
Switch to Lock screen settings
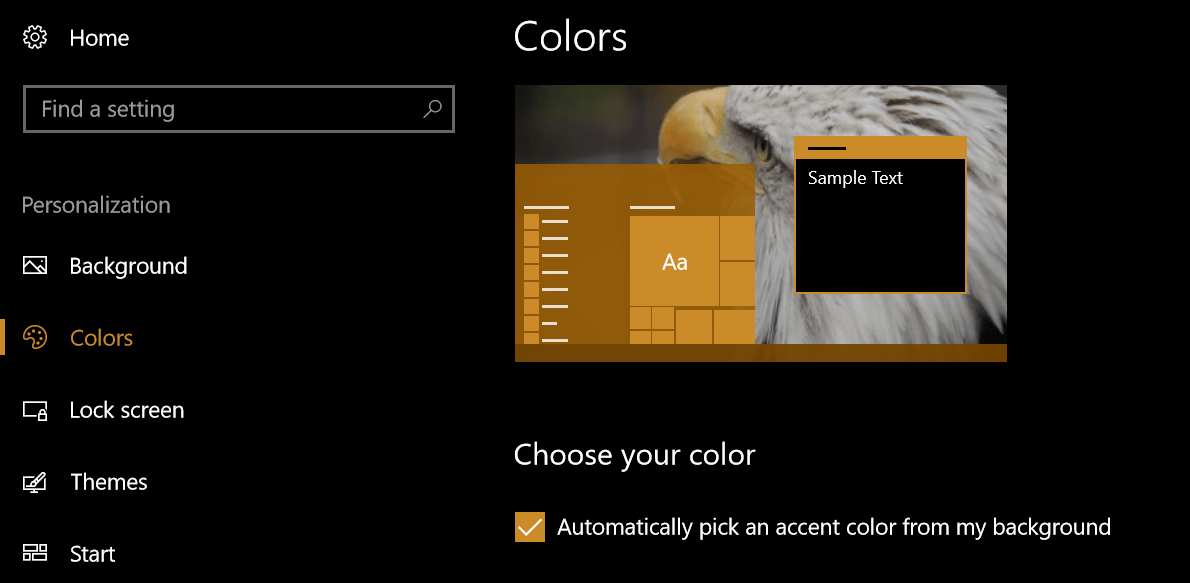click(x=126, y=409)
